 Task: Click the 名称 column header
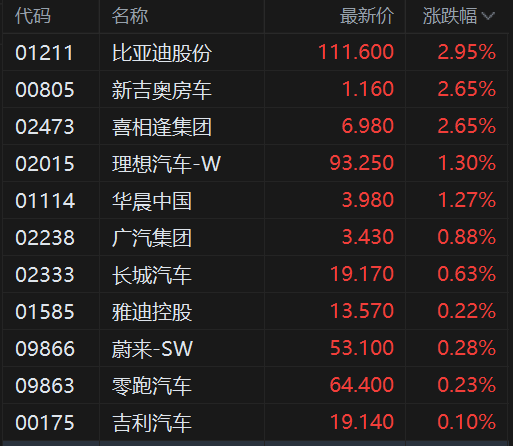click(130, 16)
